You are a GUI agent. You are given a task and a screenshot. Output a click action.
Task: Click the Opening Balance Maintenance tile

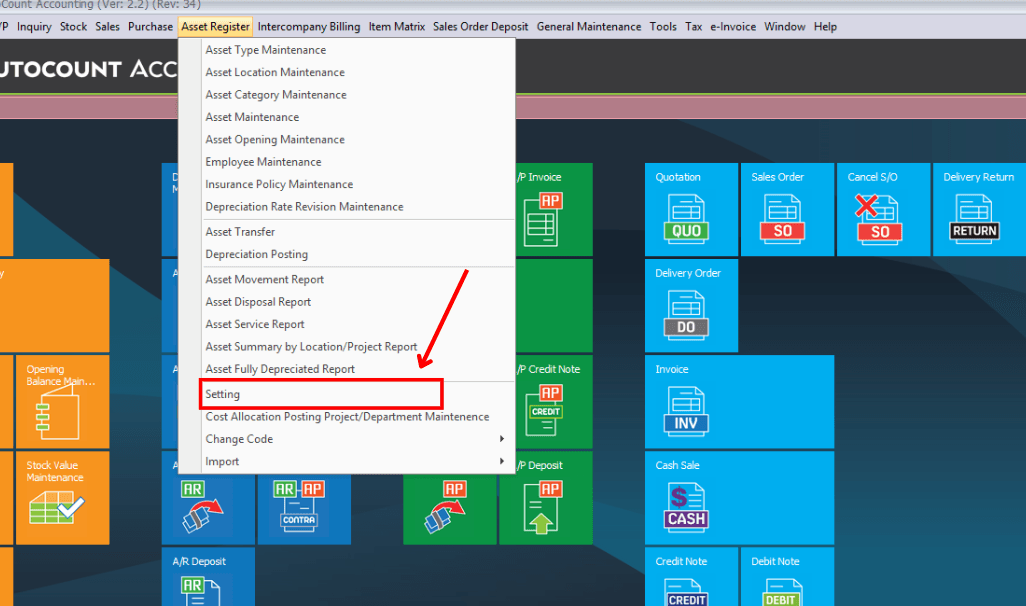(62, 400)
